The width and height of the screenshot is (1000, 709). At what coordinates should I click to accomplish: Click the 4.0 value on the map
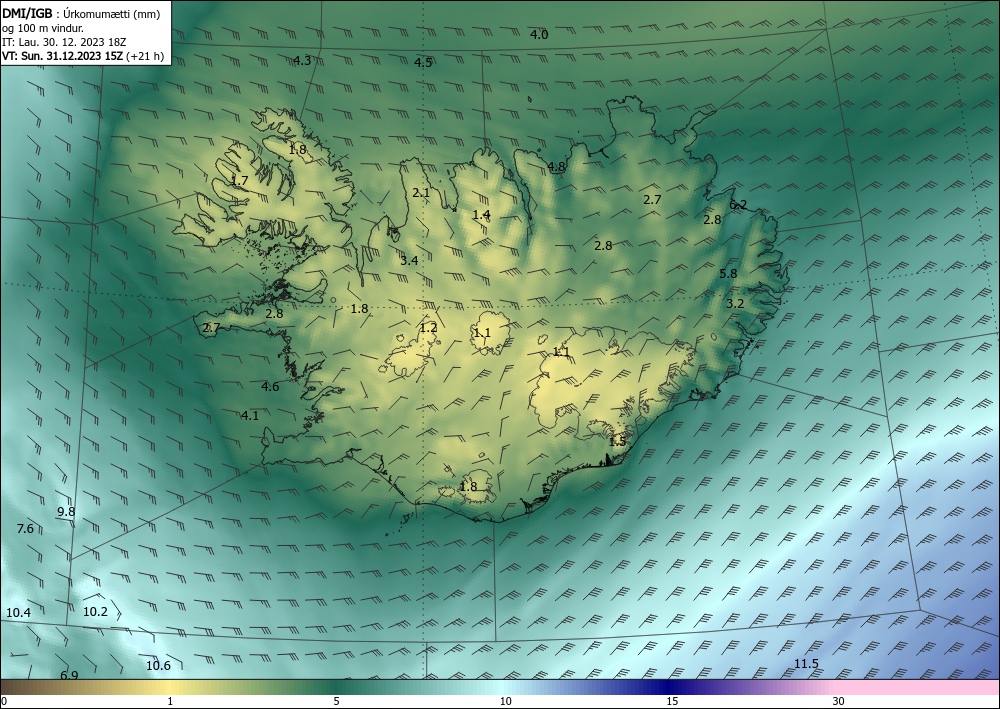tap(539, 34)
